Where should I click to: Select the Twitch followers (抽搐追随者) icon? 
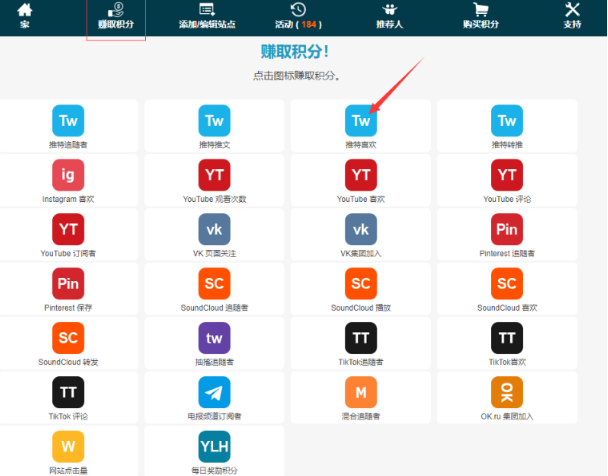tap(214, 338)
